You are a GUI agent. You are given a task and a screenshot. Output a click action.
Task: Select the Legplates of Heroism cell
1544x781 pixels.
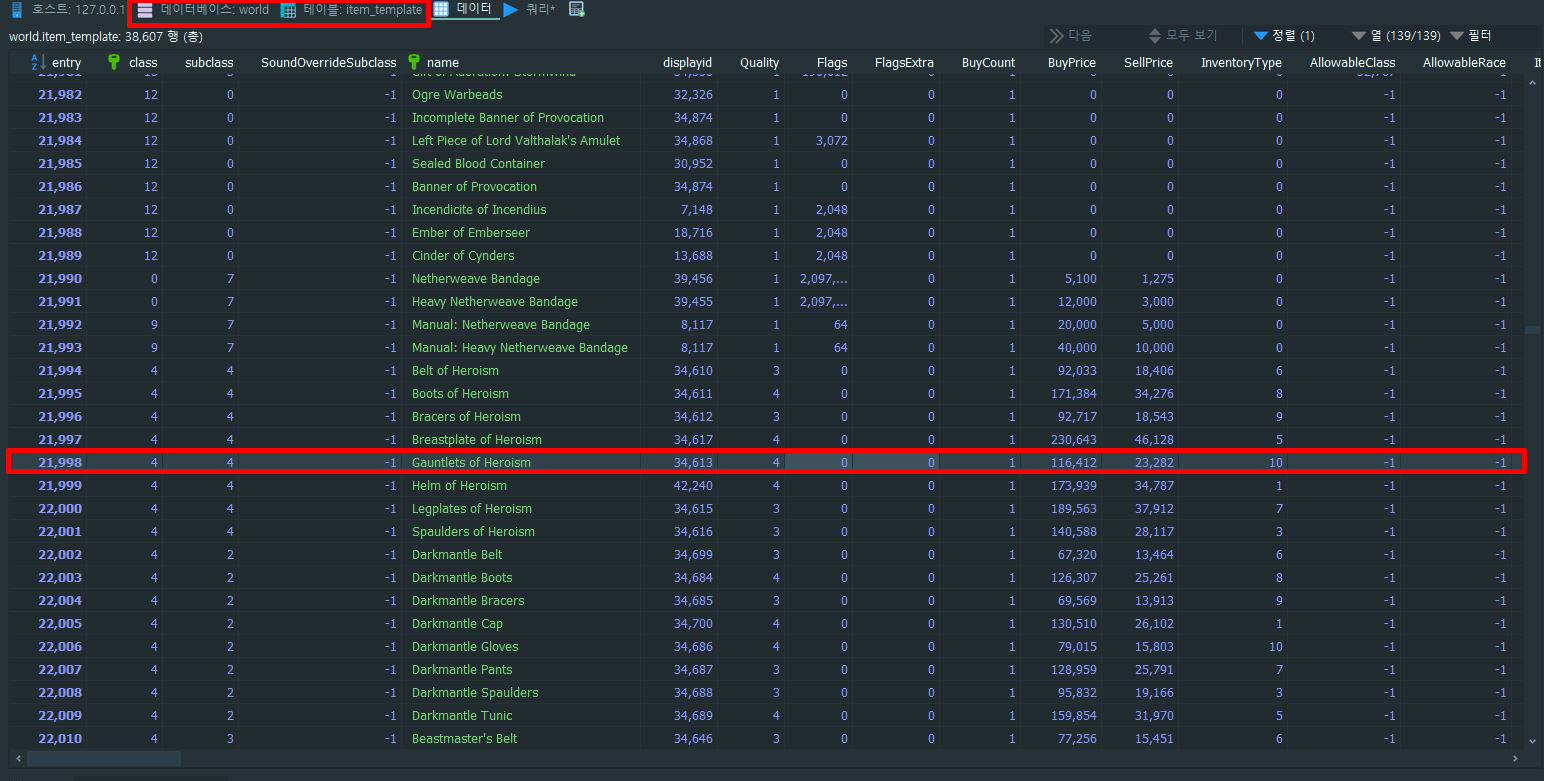click(x=472, y=509)
